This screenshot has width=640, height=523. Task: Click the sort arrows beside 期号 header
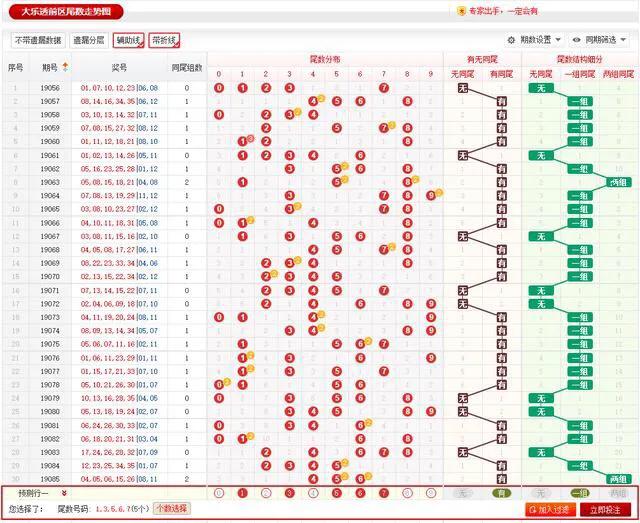[65, 67]
